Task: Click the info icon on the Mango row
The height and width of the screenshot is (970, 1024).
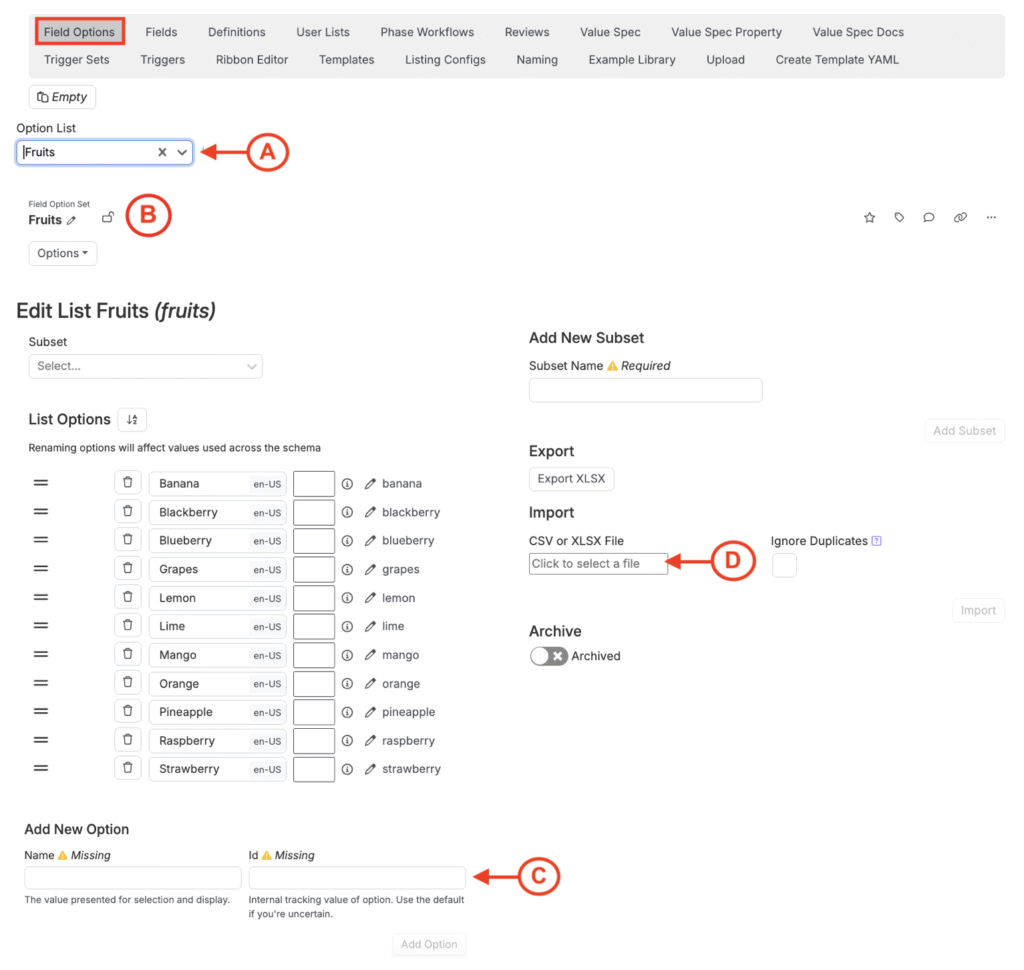Action: tap(347, 655)
